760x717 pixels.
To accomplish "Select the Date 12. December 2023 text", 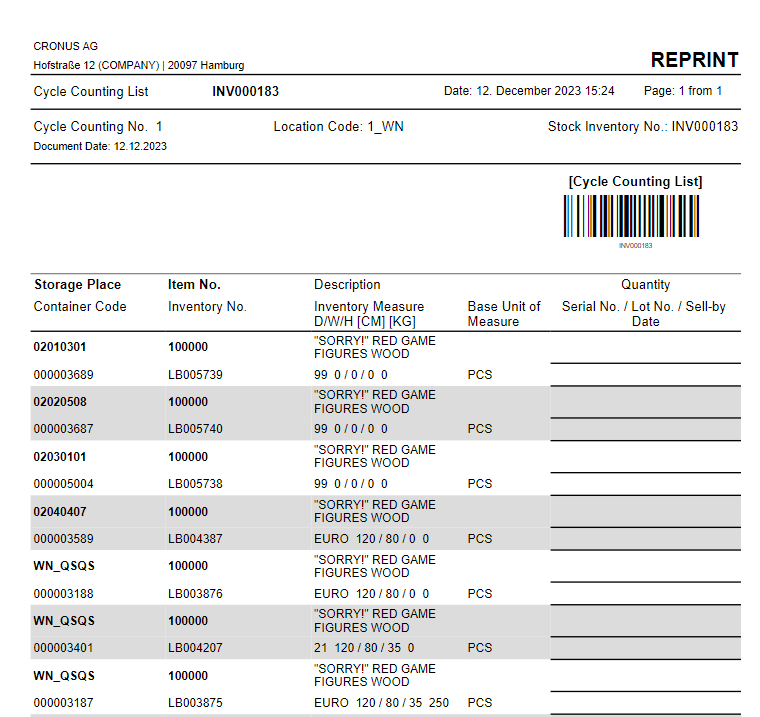I will pos(529,91).
